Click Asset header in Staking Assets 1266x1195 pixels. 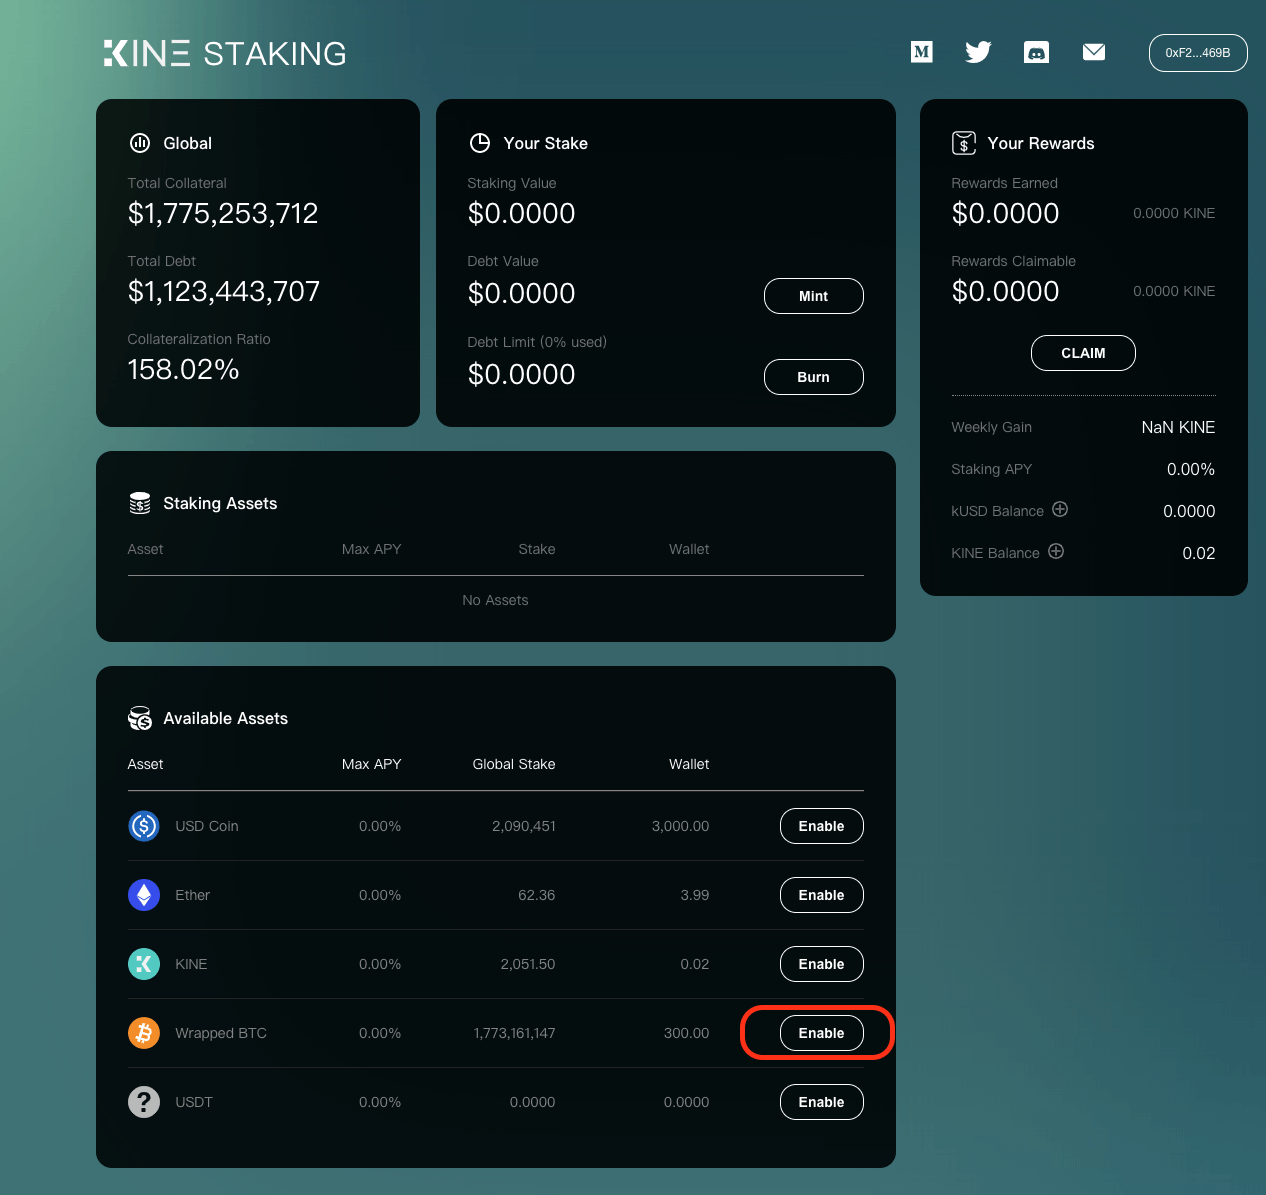(145, 549)
